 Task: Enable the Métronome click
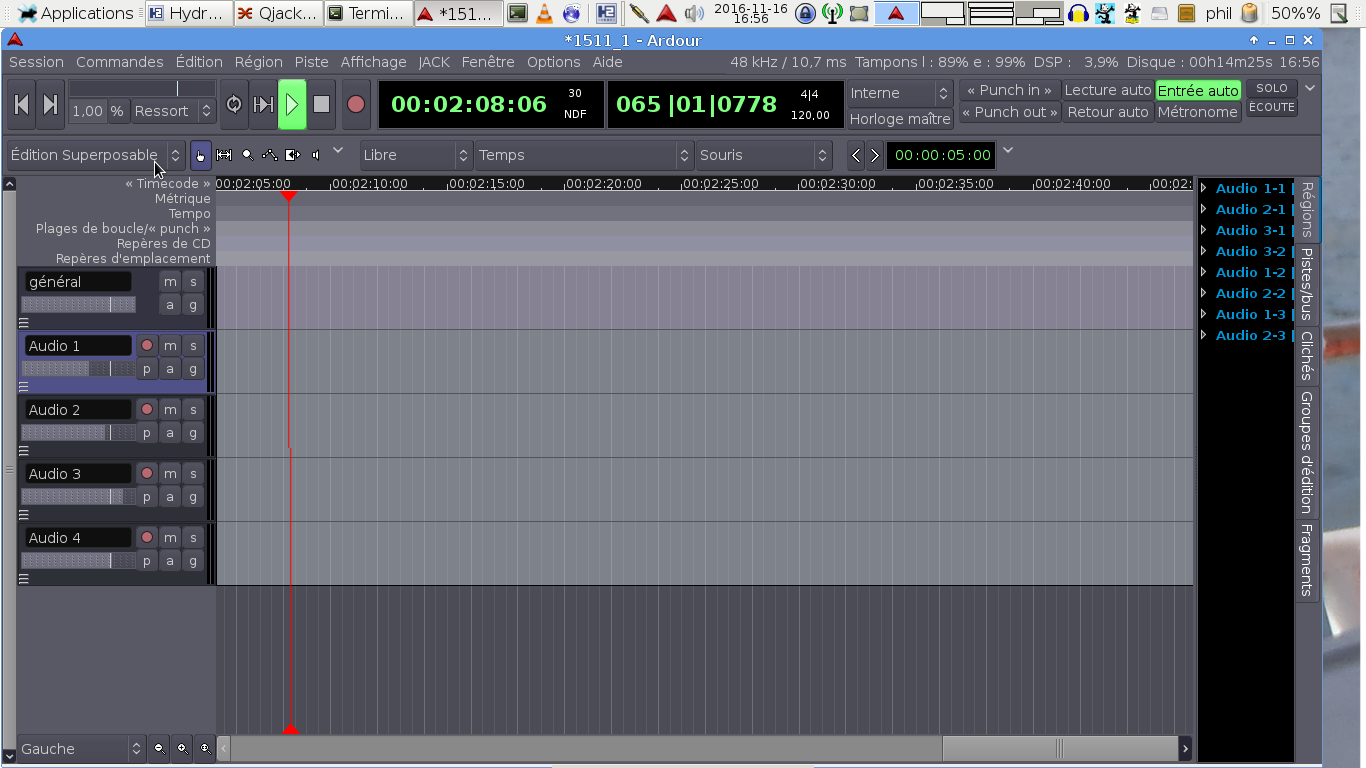click(1198, 112)
